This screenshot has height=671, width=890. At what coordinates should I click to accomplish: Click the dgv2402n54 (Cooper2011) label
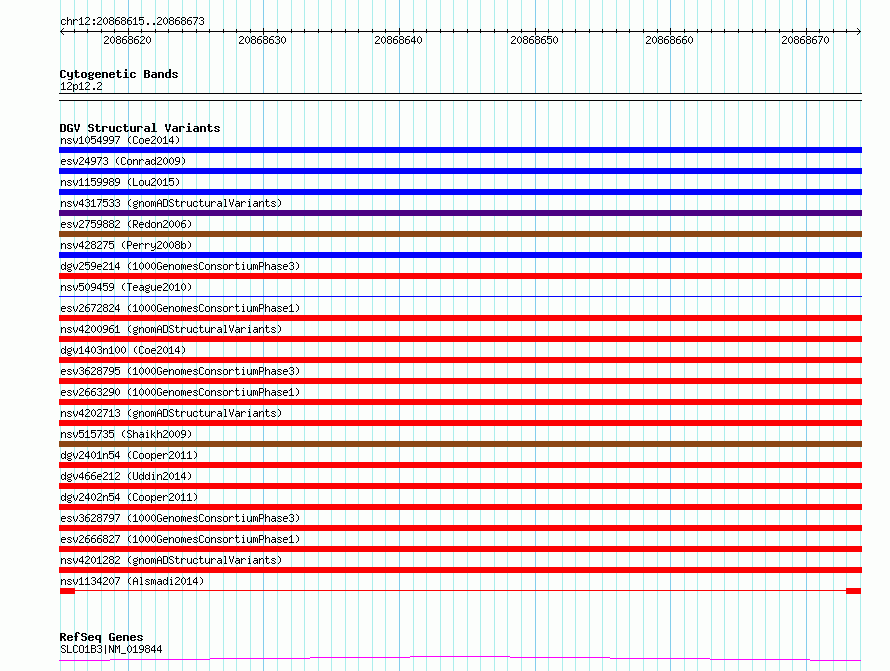click(129, 497)
